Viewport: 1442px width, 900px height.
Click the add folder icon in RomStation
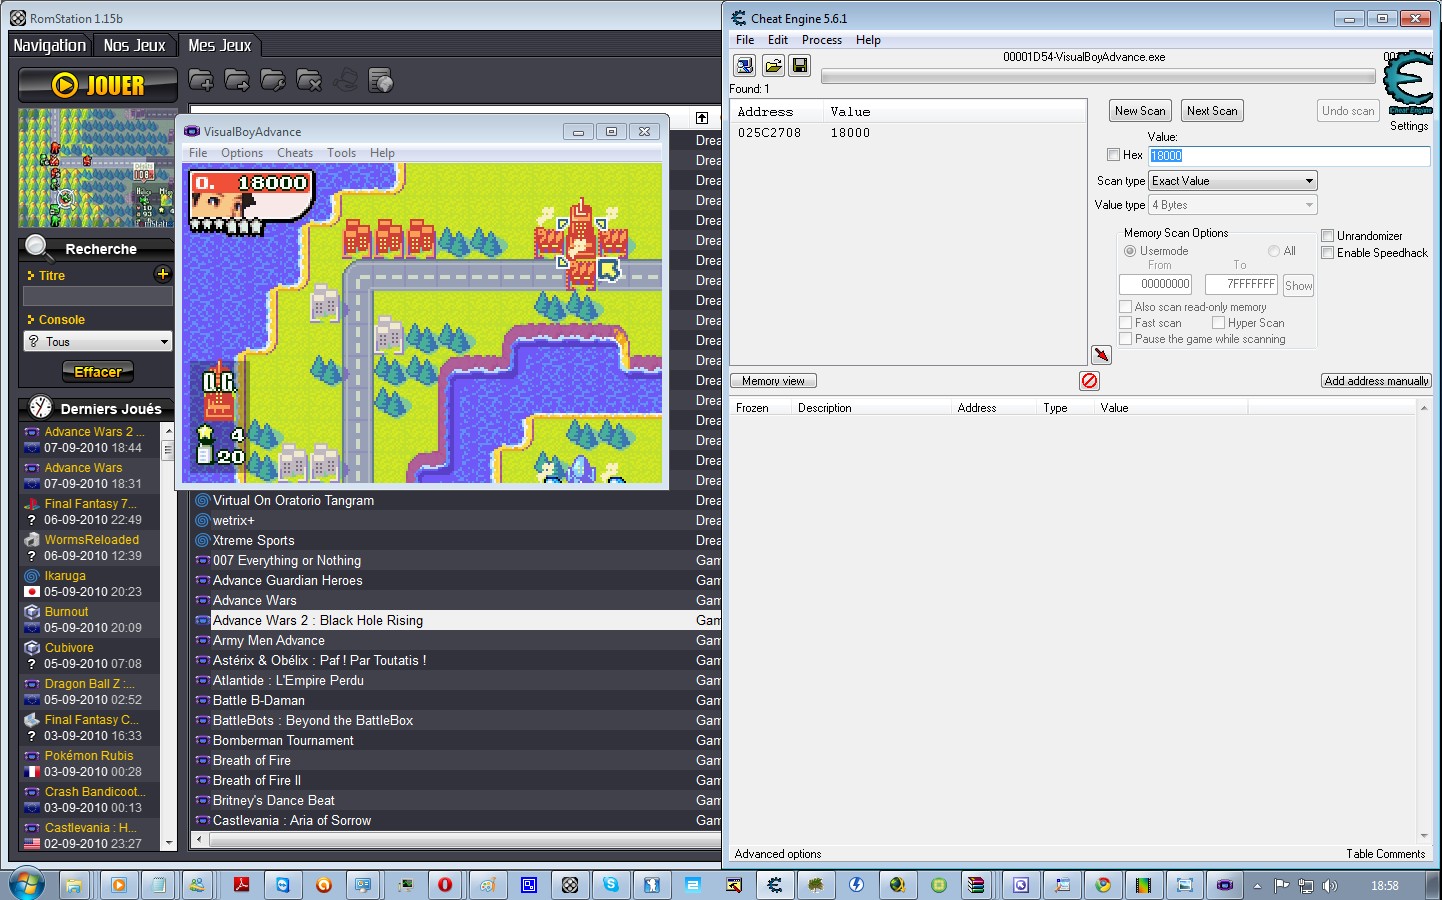point(201,81)
